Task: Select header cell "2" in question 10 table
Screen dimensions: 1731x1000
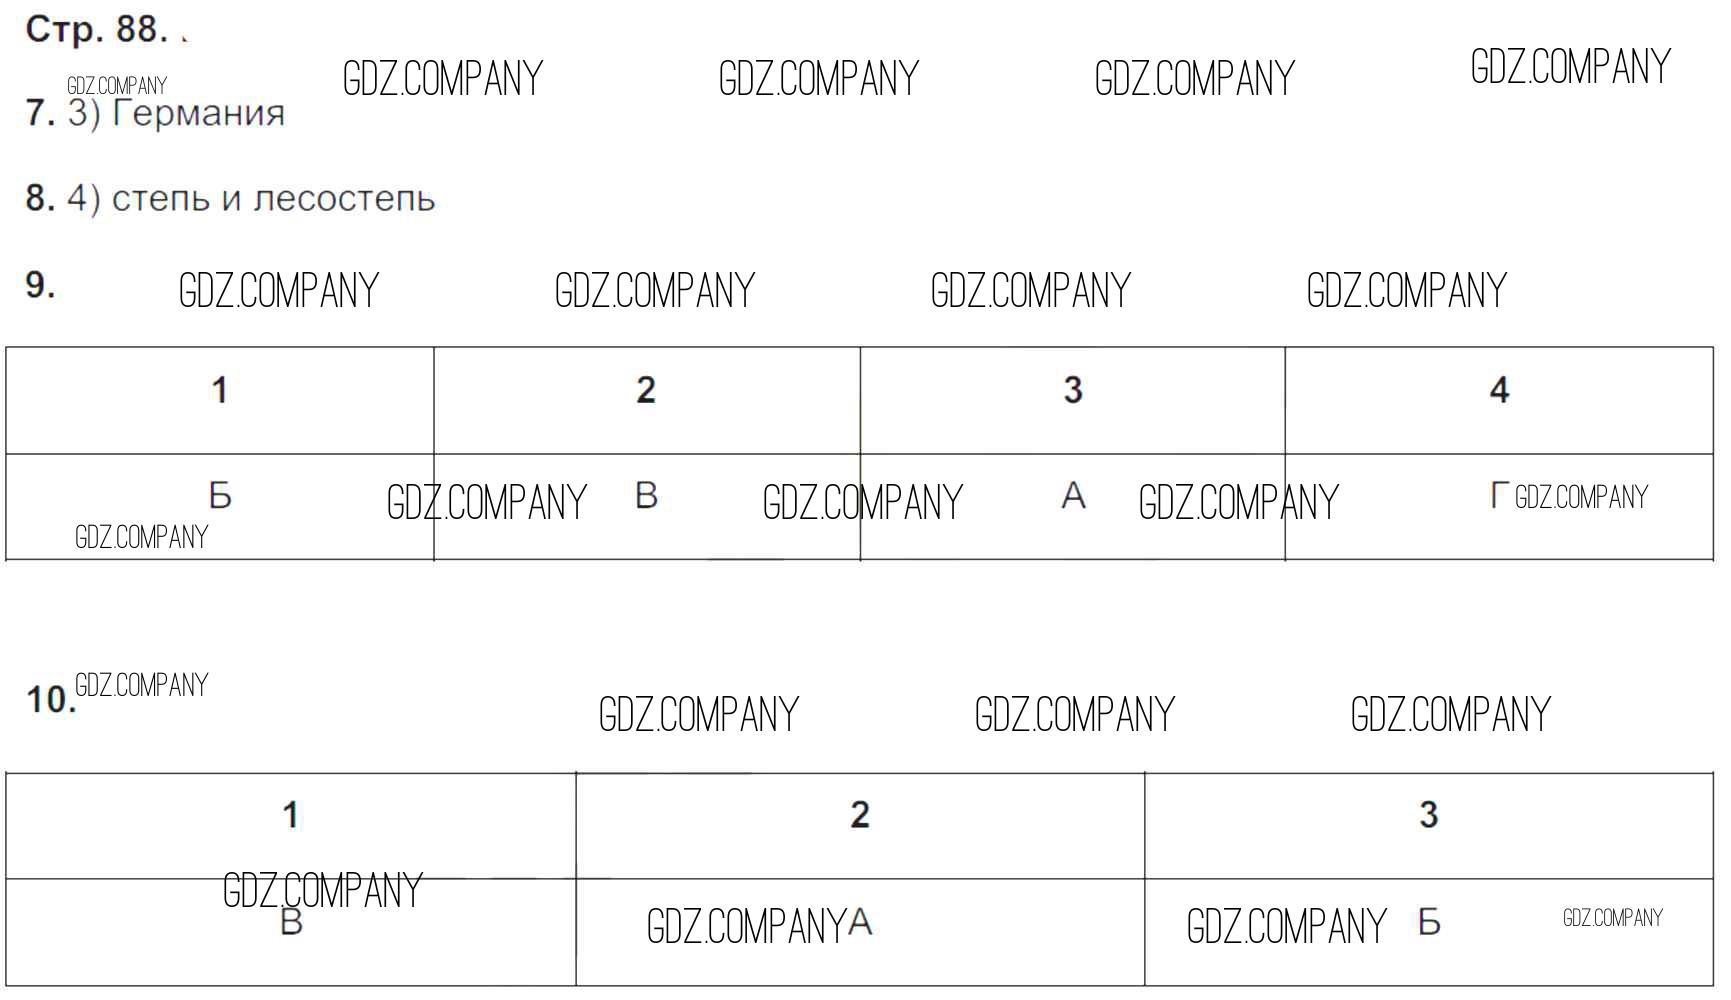Action: [x=860, y=815]
